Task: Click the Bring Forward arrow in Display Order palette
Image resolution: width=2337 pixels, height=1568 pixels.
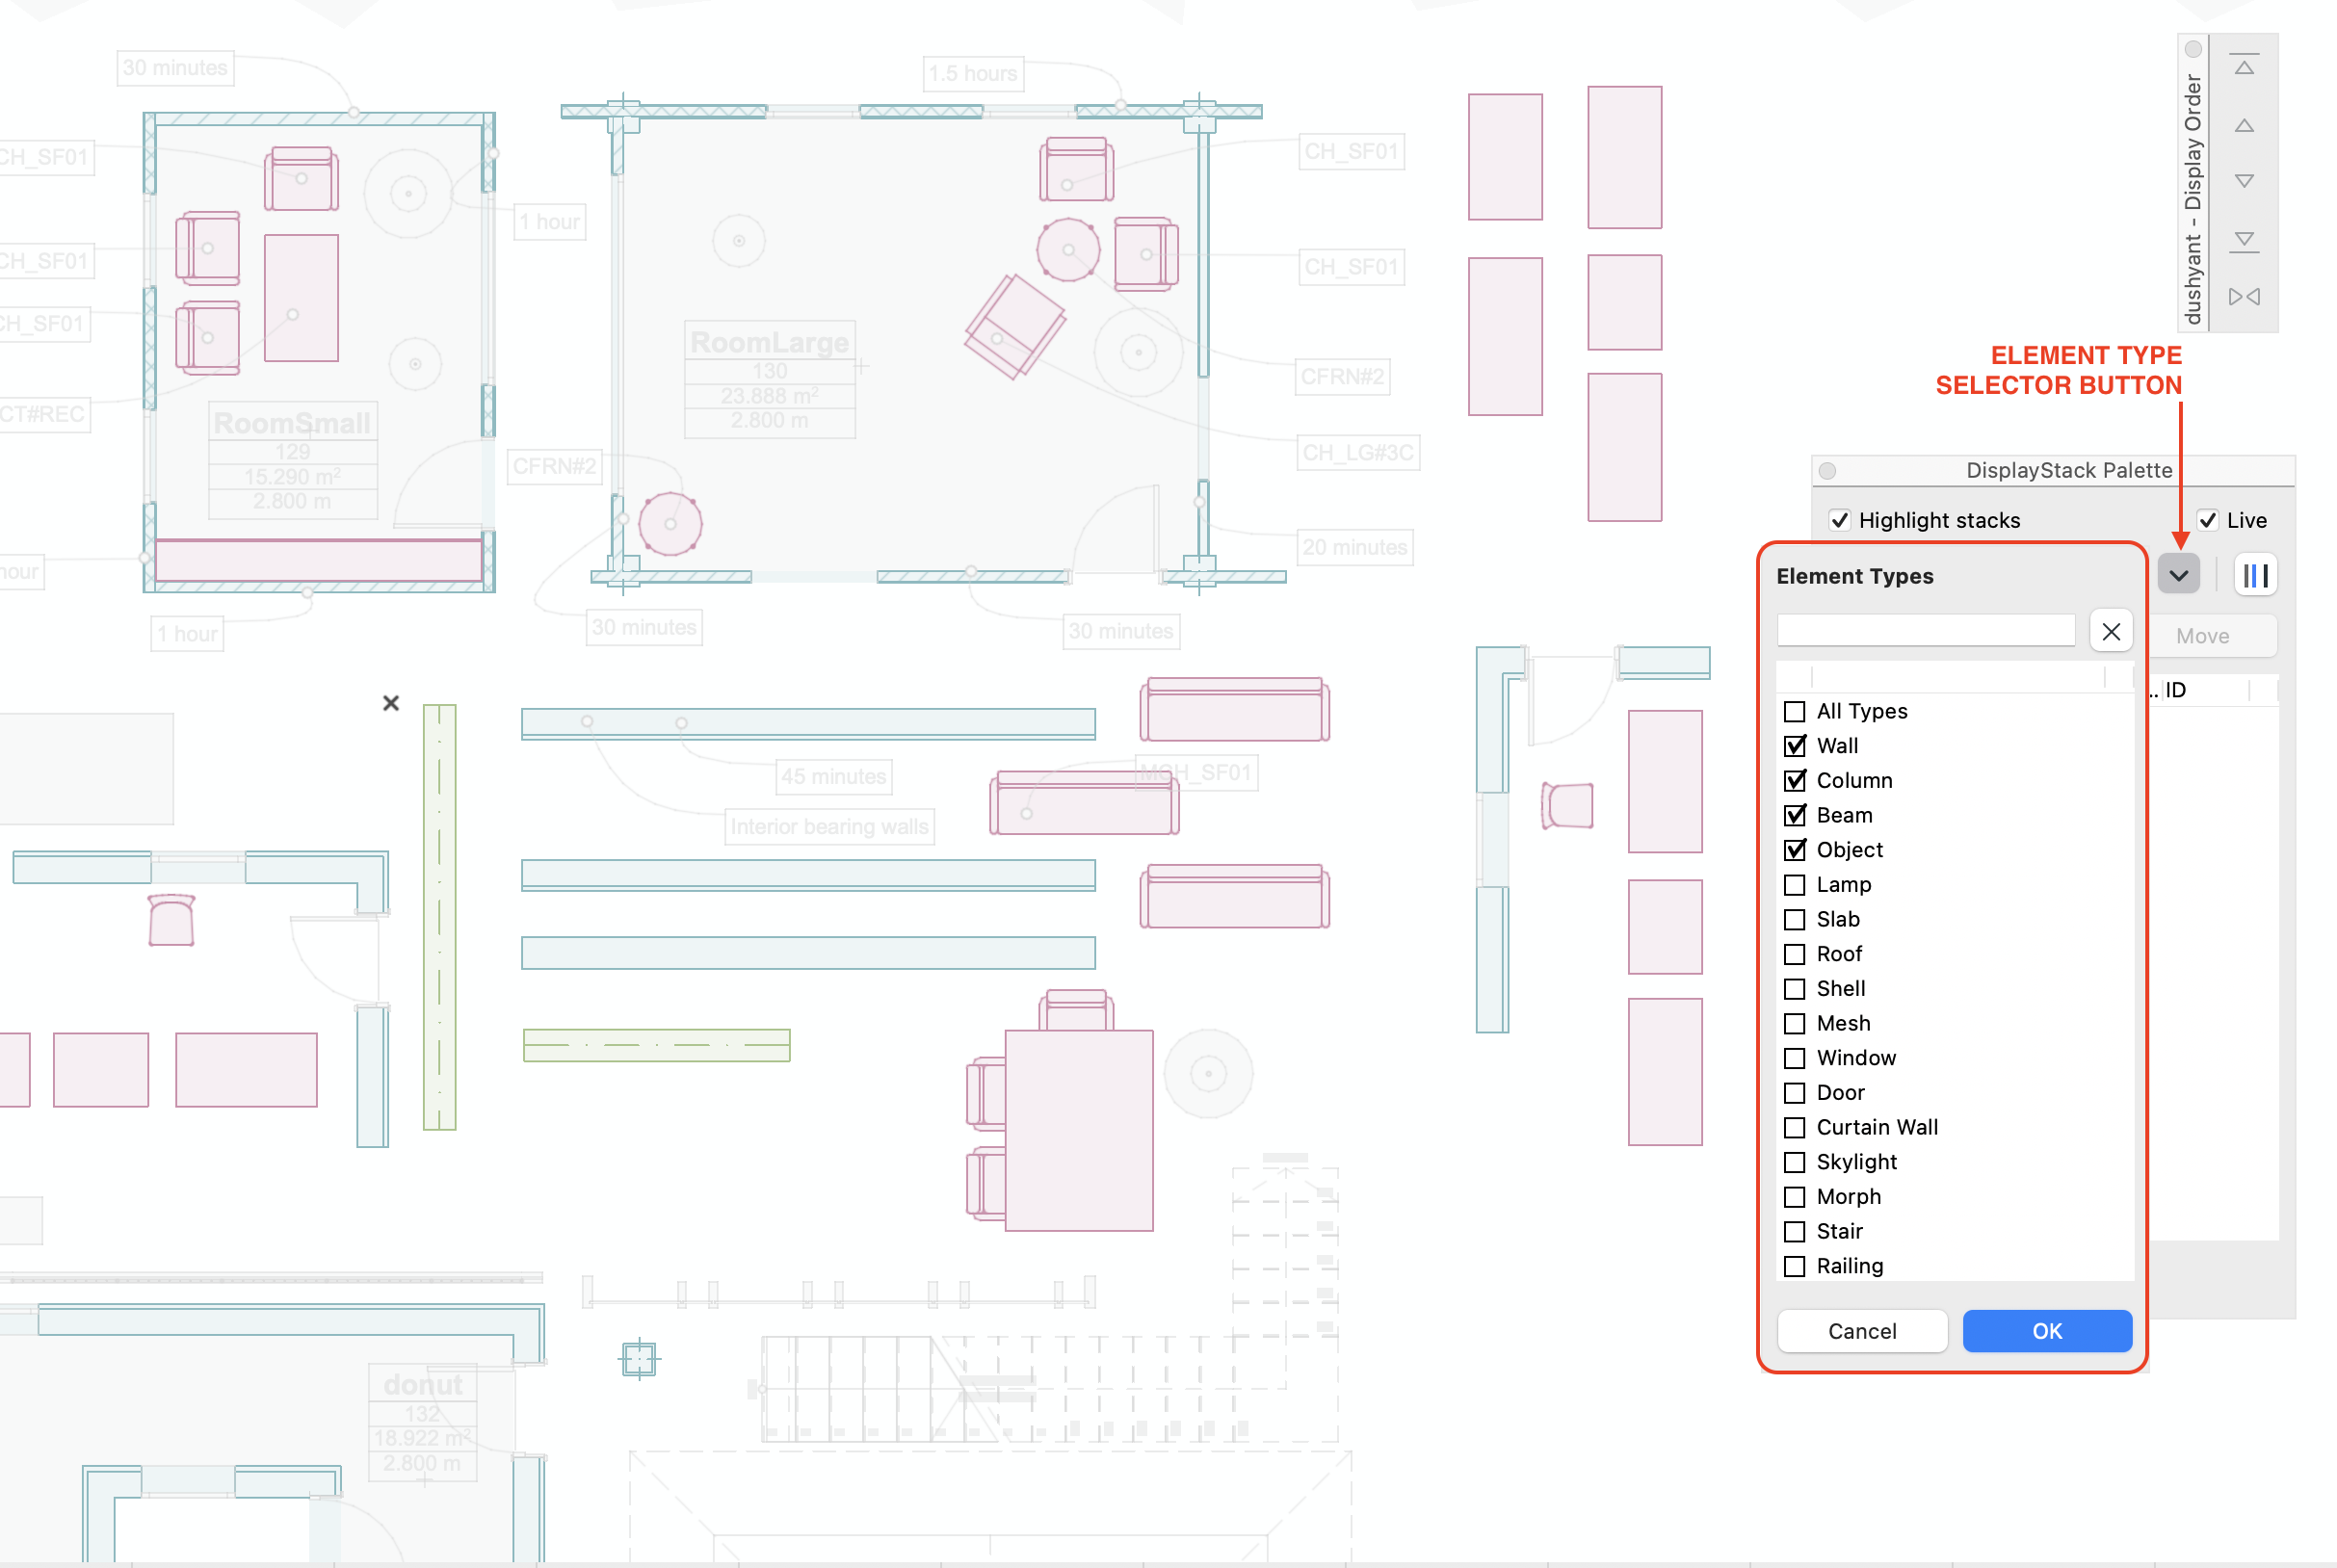Action: [x=2243, y=126]
